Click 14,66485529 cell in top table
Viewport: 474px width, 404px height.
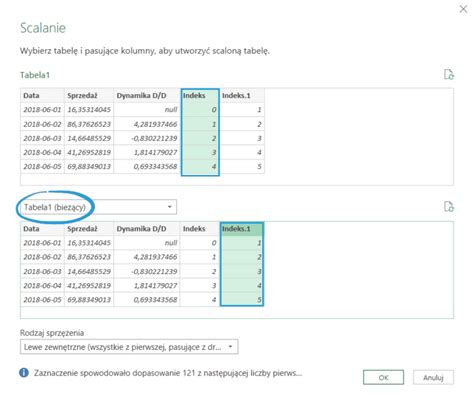pyautogui.click(x=89, y=138)
